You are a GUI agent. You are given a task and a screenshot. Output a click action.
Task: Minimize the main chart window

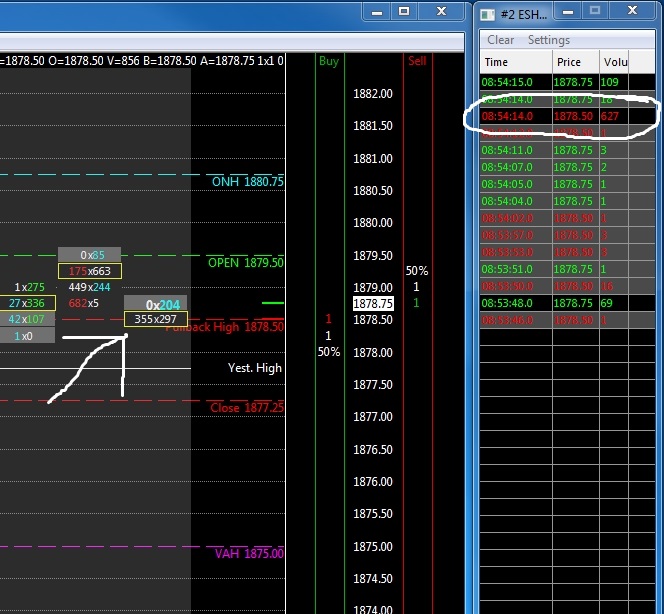tap(377, 12)
